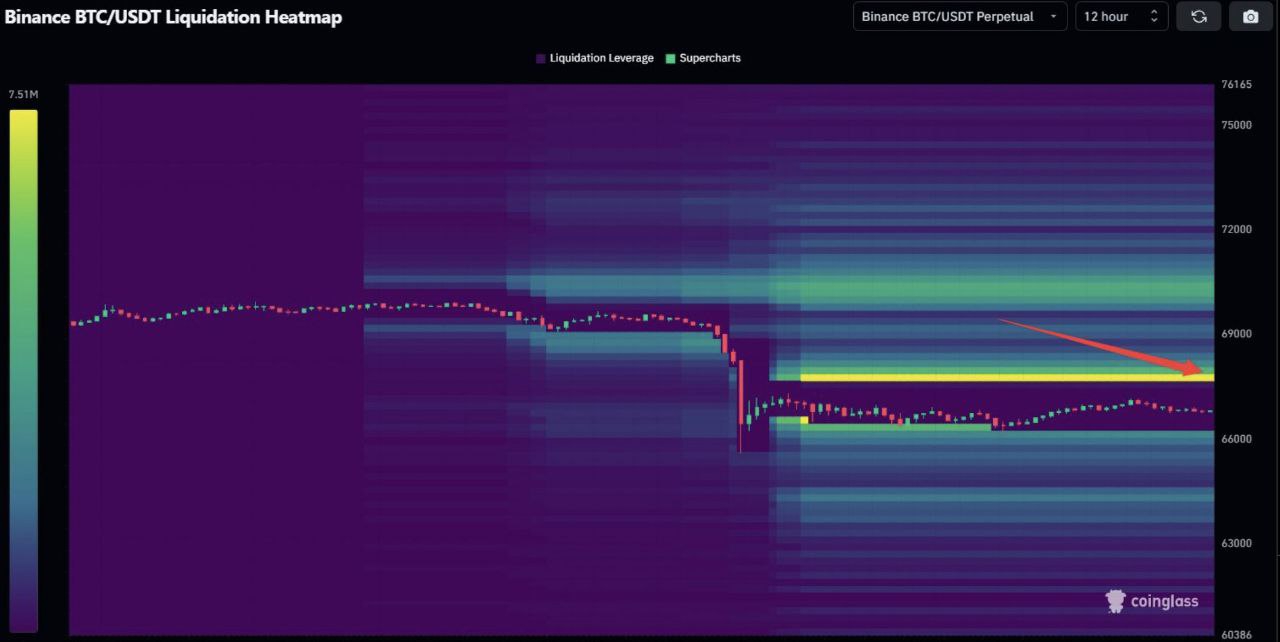
Task: Click the red annotation arrow head
Action: (x=1200, y=368)
